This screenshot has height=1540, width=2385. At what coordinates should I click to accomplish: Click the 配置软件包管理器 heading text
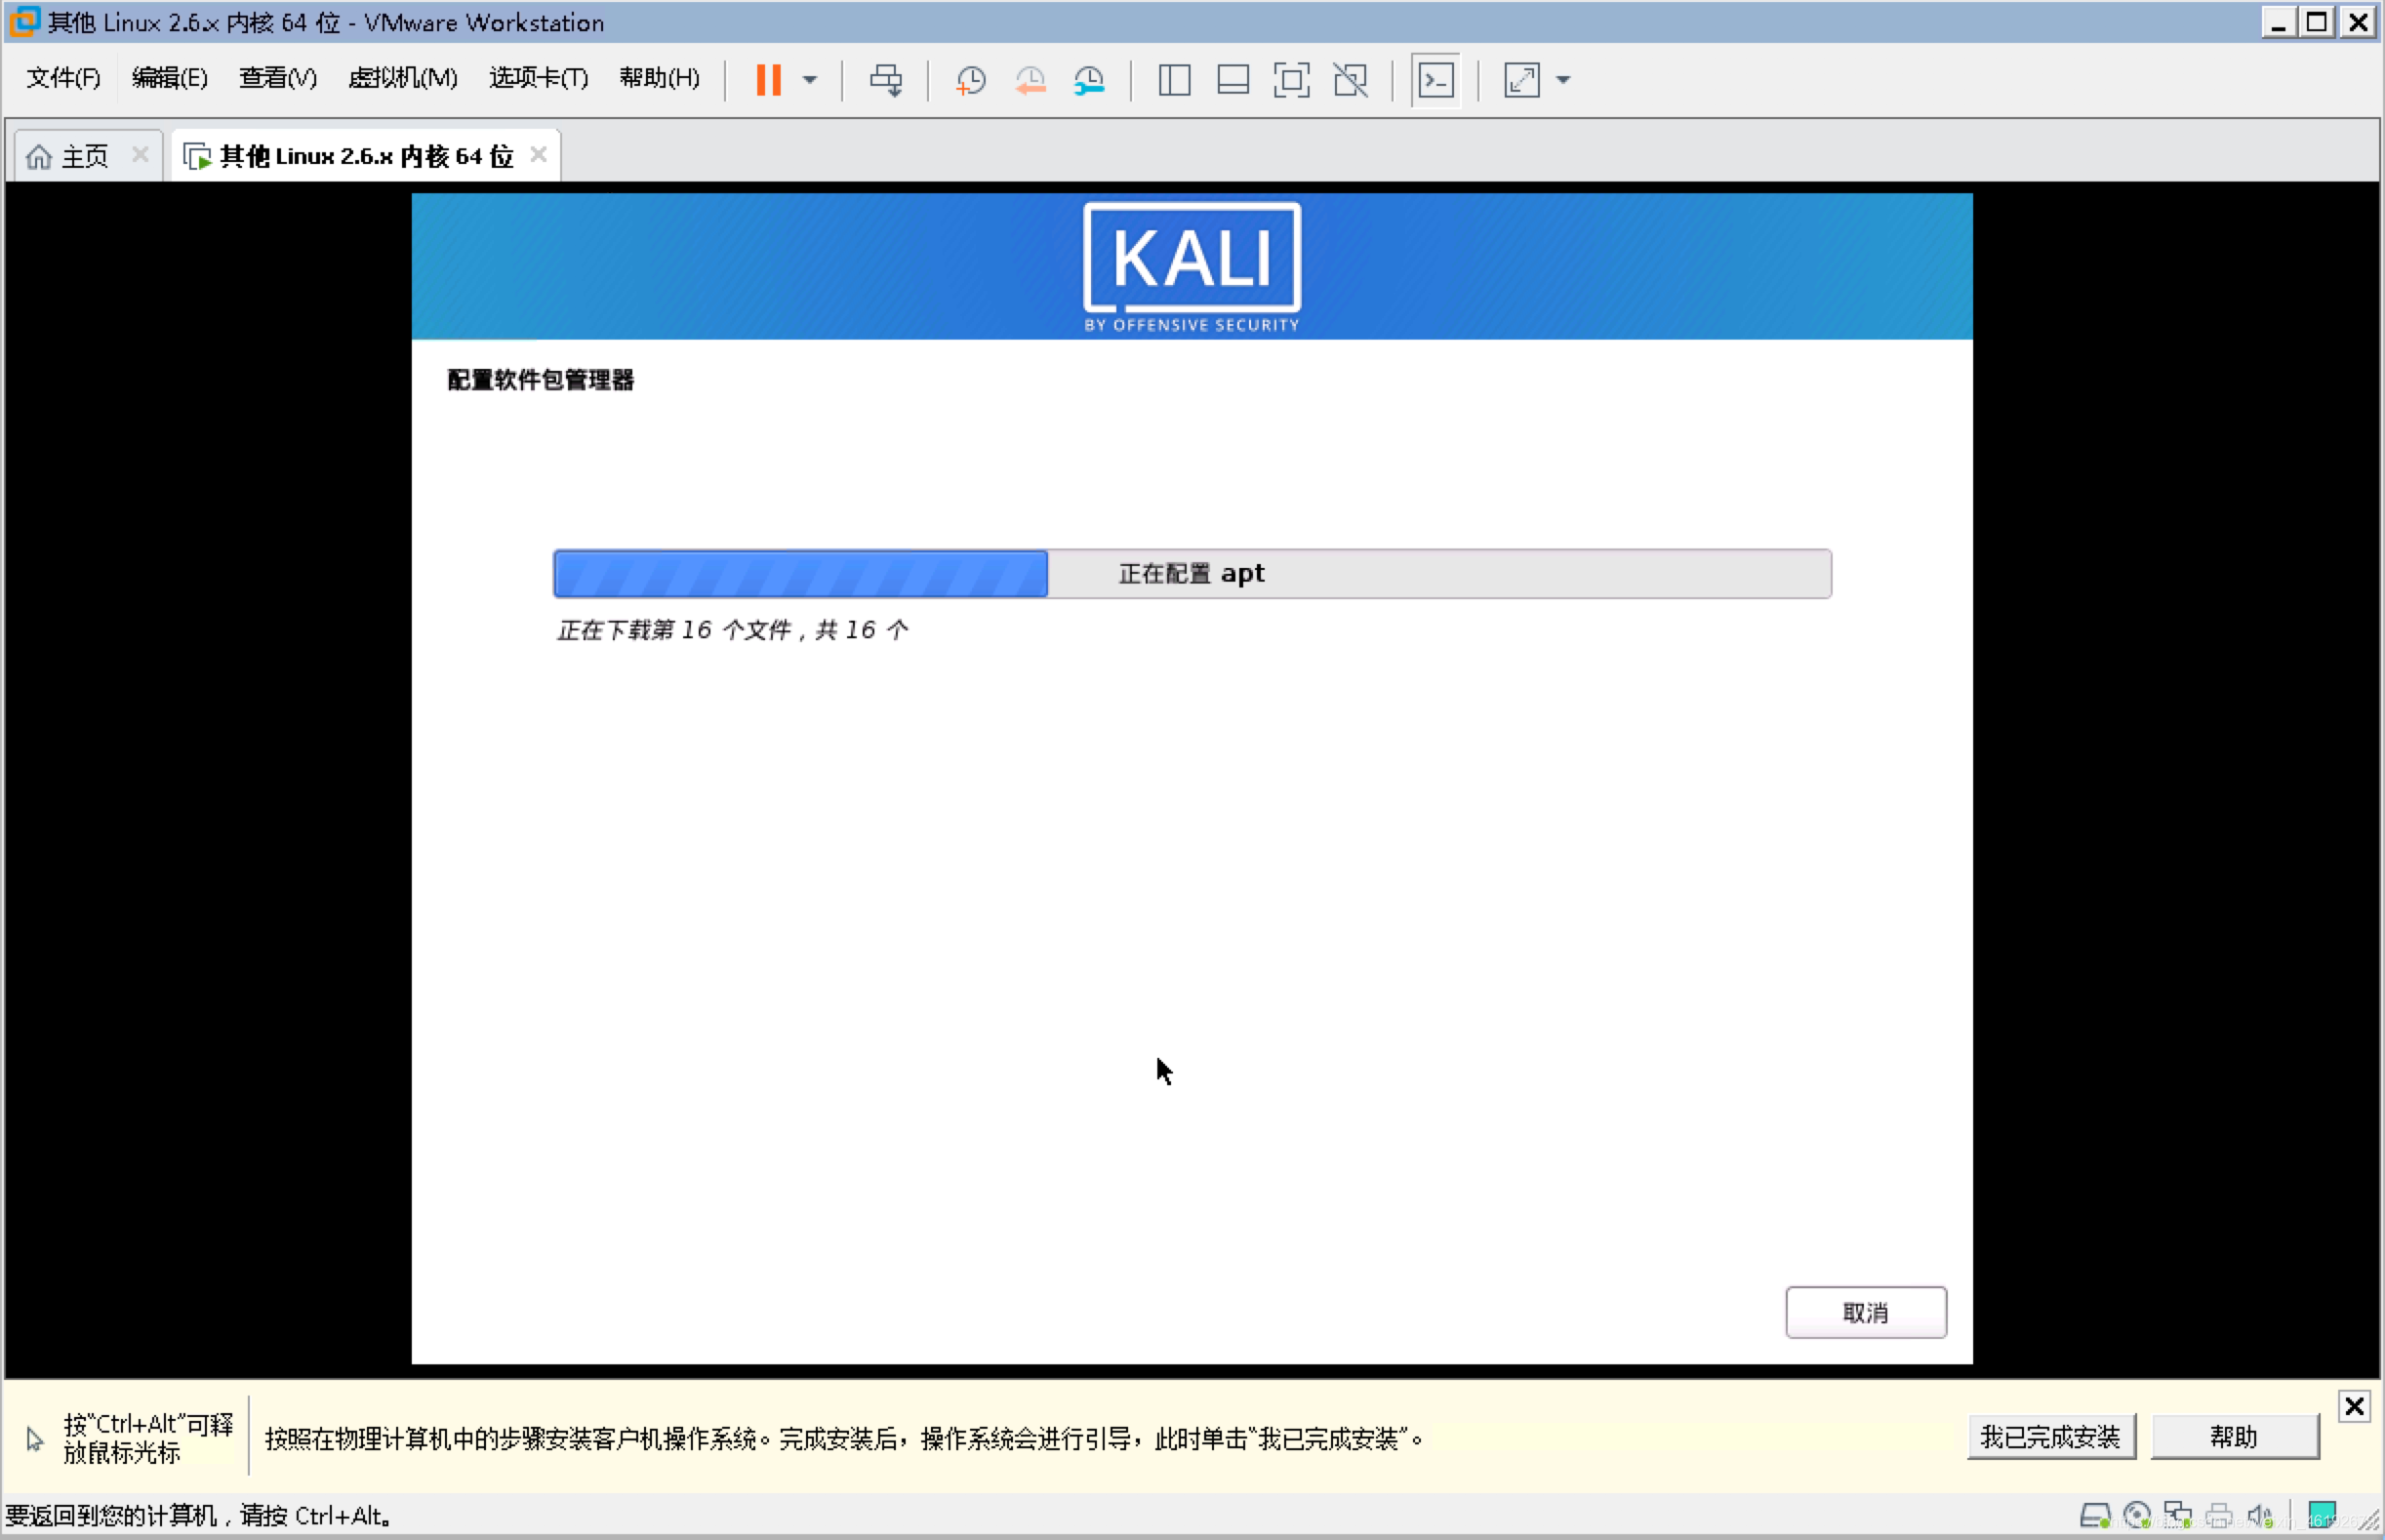coord(540,380)
